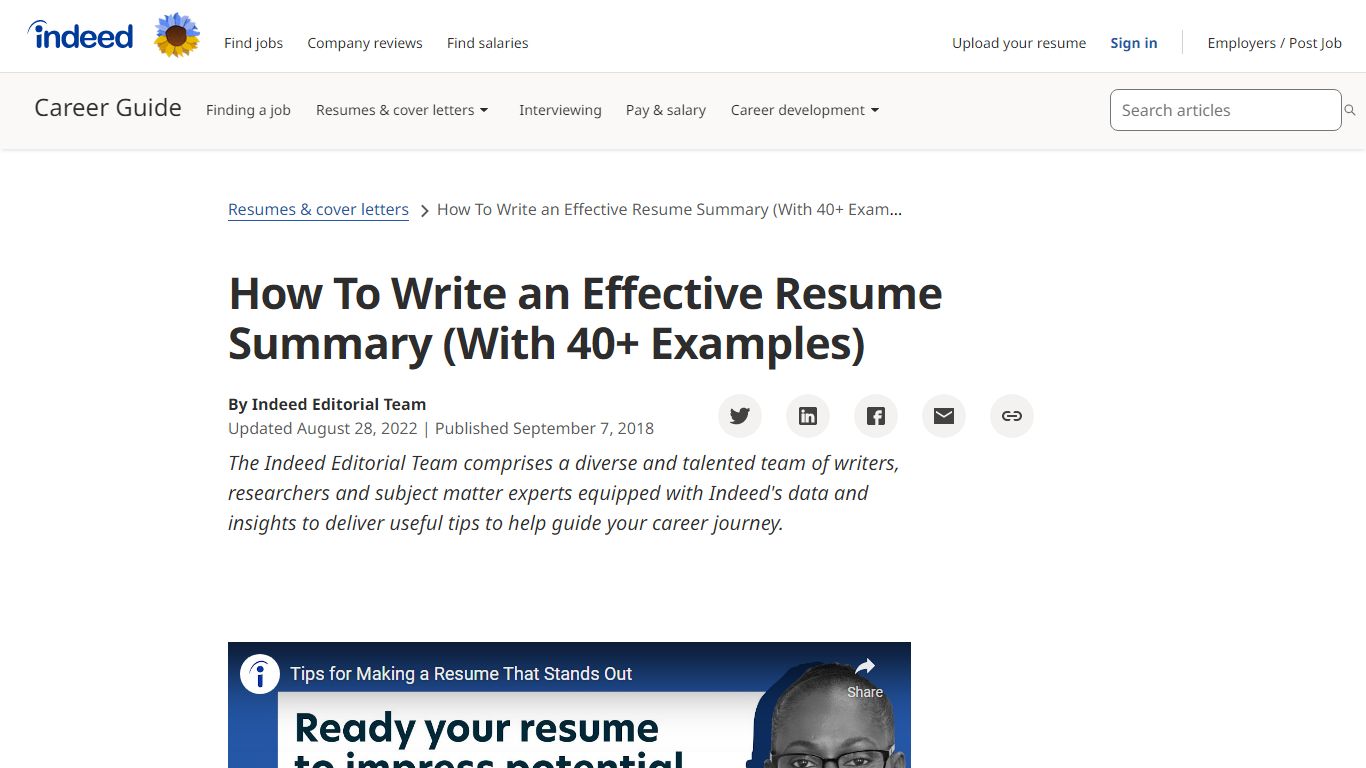Image resolution: width=1366 pixels, height=768 pixels.
Task: Click the sunflower icon beside Indeed logo
Action: coord(178,36)
